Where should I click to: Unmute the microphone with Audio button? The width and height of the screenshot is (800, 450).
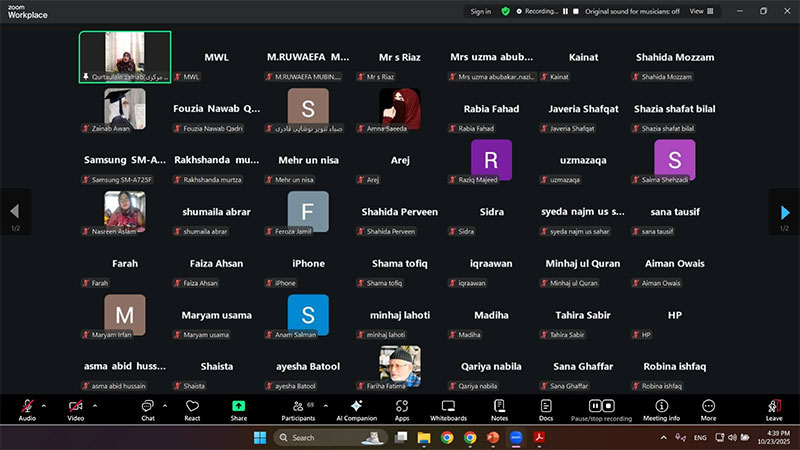coord(27,409)
